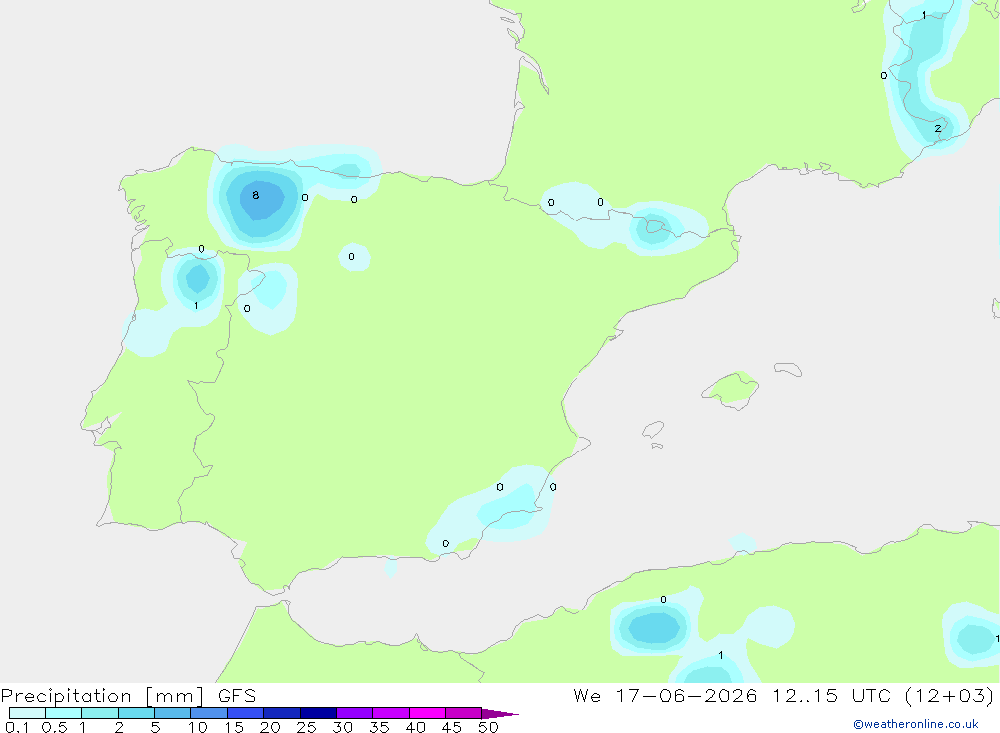
Task: Click the '50' legend scale label
Action: point(489,727)
